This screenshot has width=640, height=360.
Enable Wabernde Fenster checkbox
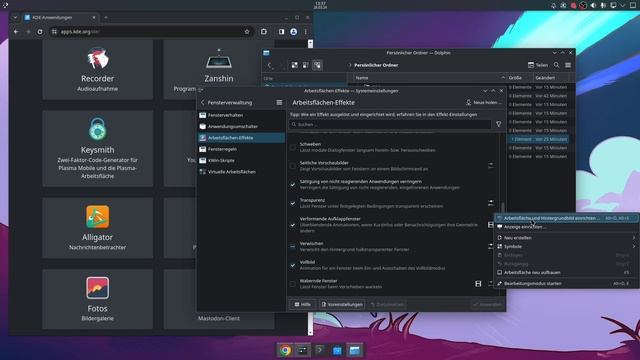click(x=293, y=284)
